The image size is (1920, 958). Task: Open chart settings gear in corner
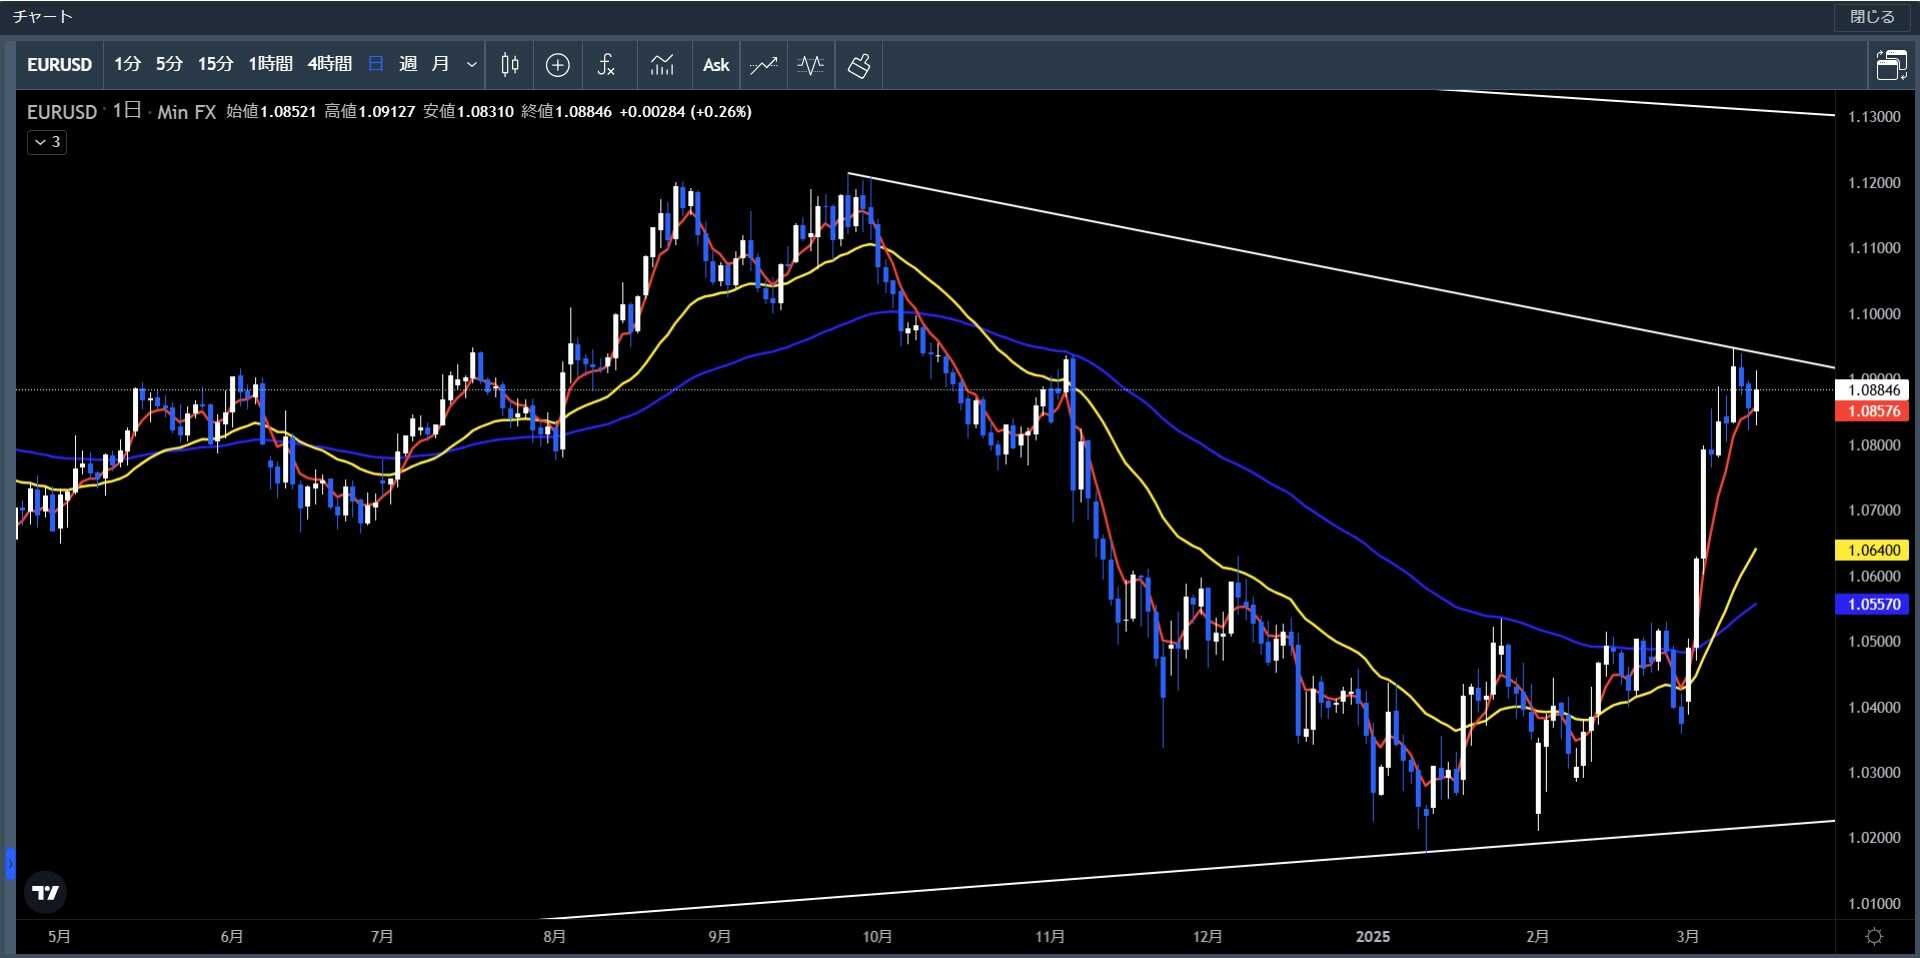click(1875, 937)
